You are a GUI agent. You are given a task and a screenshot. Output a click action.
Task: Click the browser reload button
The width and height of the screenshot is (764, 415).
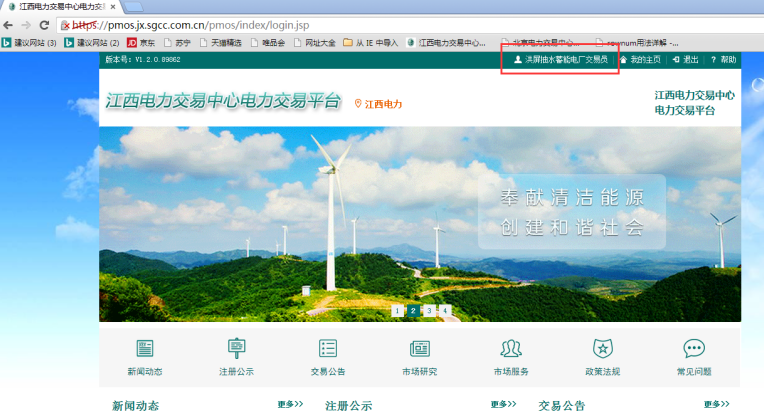coord(45,25)
